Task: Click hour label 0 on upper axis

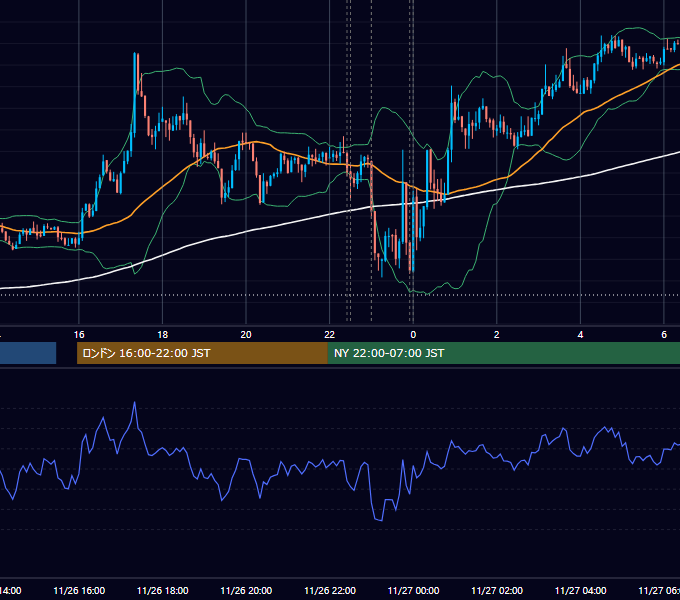Action: [x=413, y=335]
